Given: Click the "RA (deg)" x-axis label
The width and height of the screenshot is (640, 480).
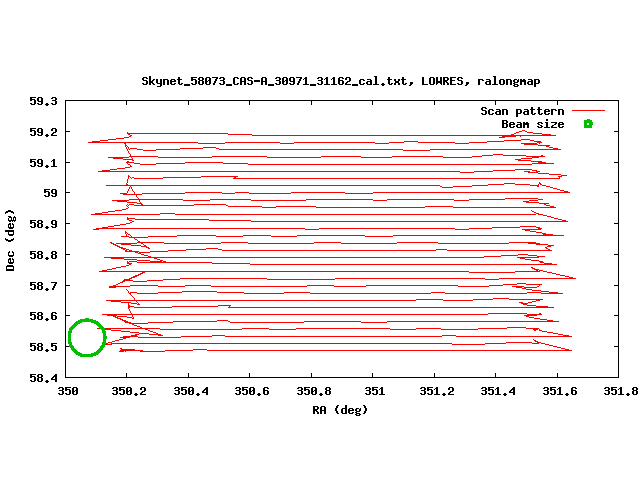Looking at the screenshot, I should click(341, 410).
